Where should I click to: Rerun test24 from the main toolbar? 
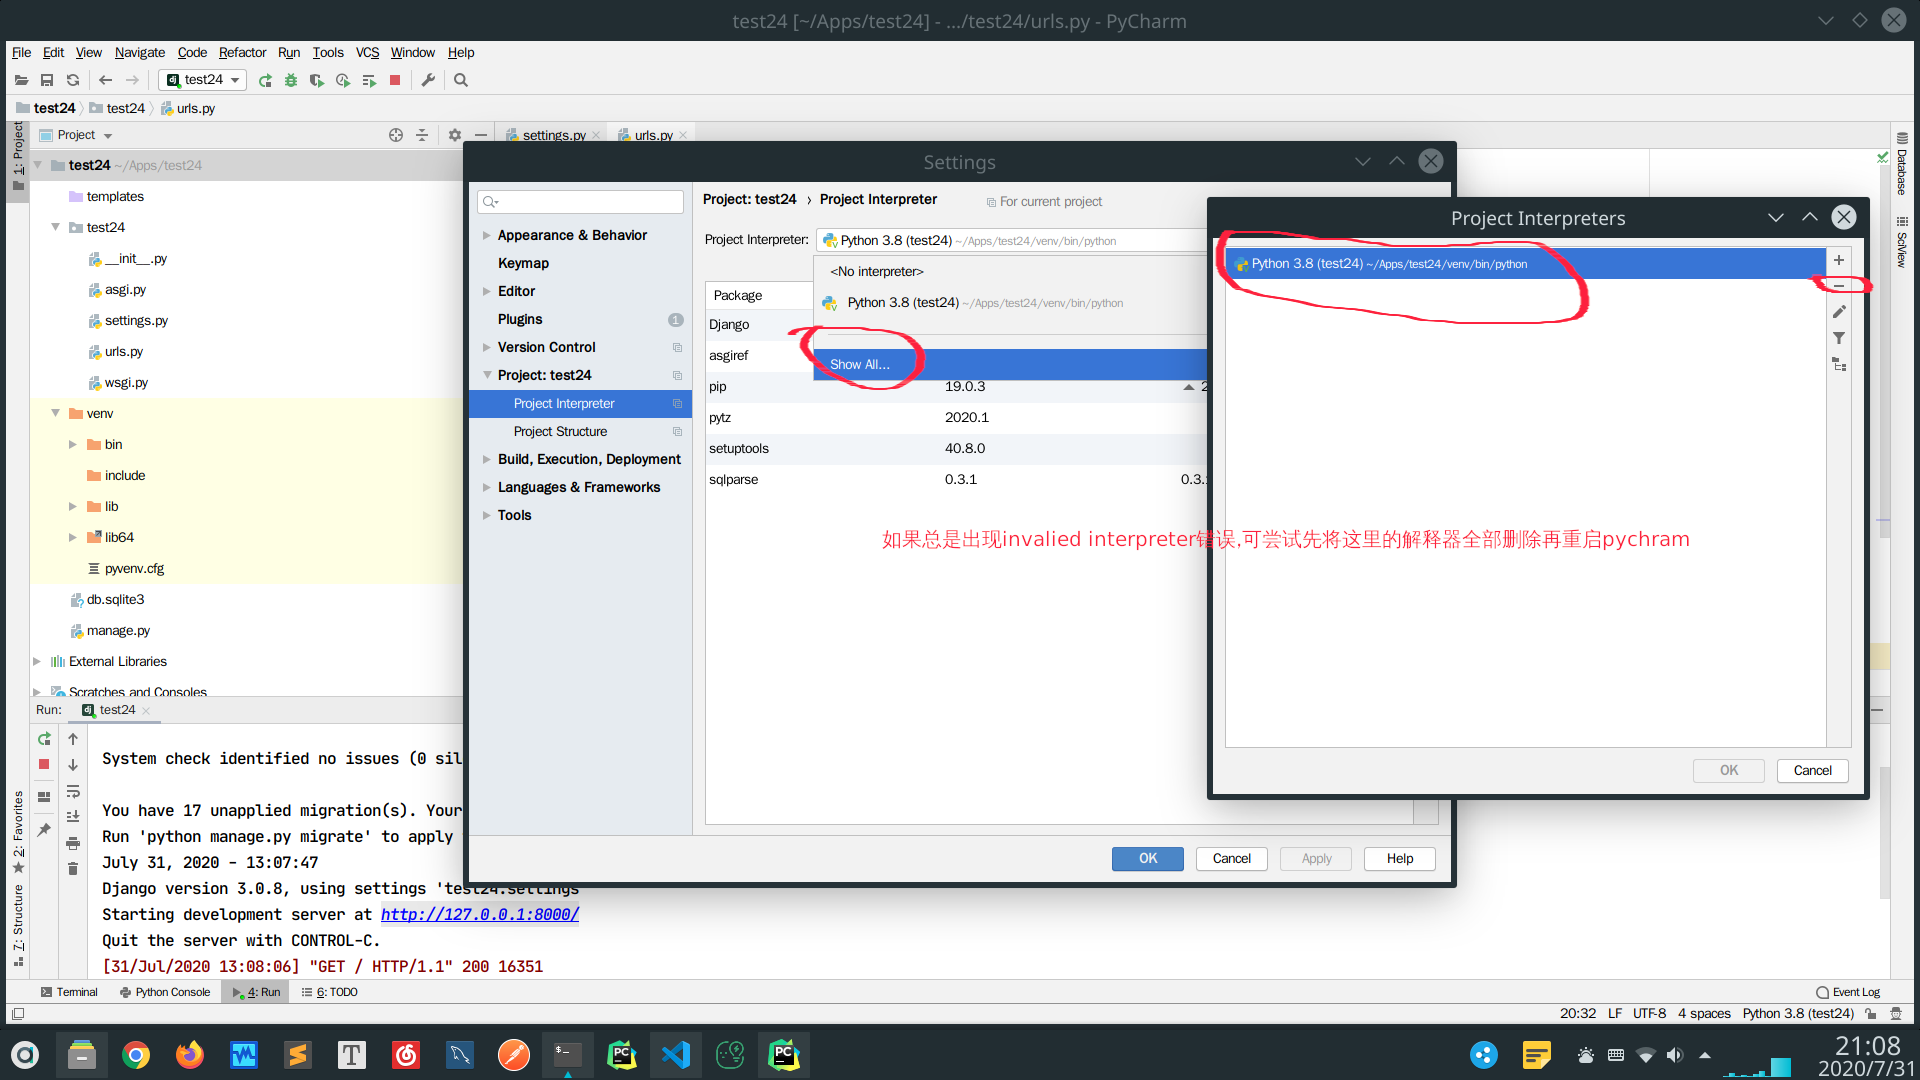265,80
